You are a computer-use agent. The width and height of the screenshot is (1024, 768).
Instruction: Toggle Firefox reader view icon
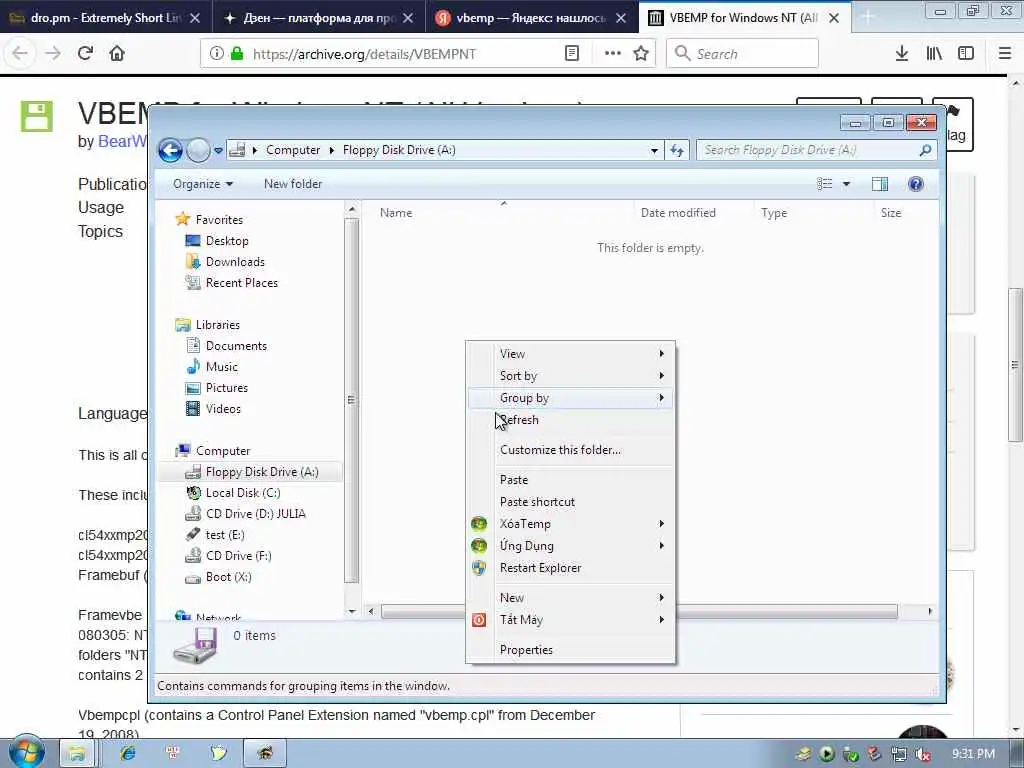tap(571, 54)
